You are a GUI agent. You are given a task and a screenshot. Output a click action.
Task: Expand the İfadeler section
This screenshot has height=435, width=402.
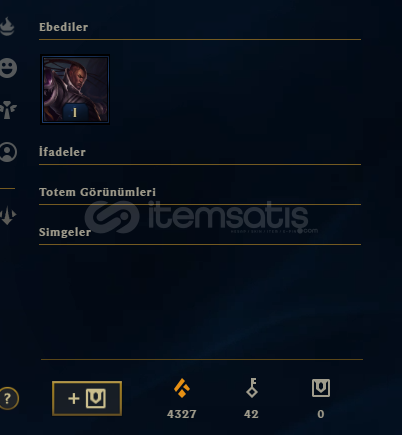coord(62,152)
